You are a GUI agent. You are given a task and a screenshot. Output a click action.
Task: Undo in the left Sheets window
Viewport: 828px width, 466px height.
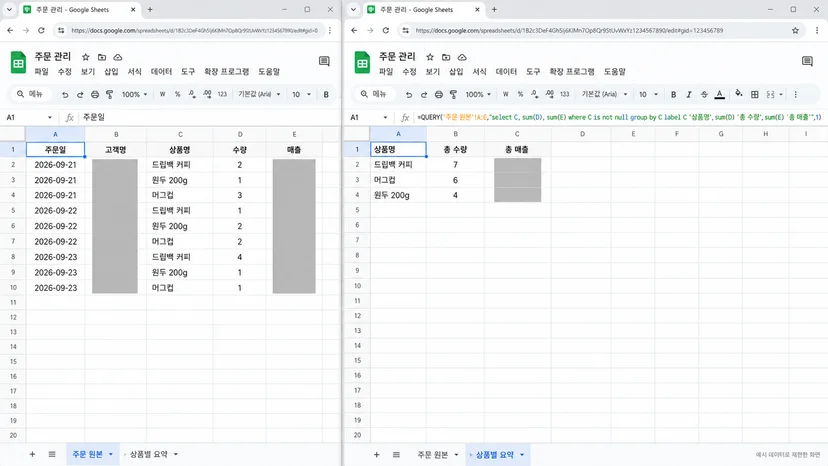65,95
